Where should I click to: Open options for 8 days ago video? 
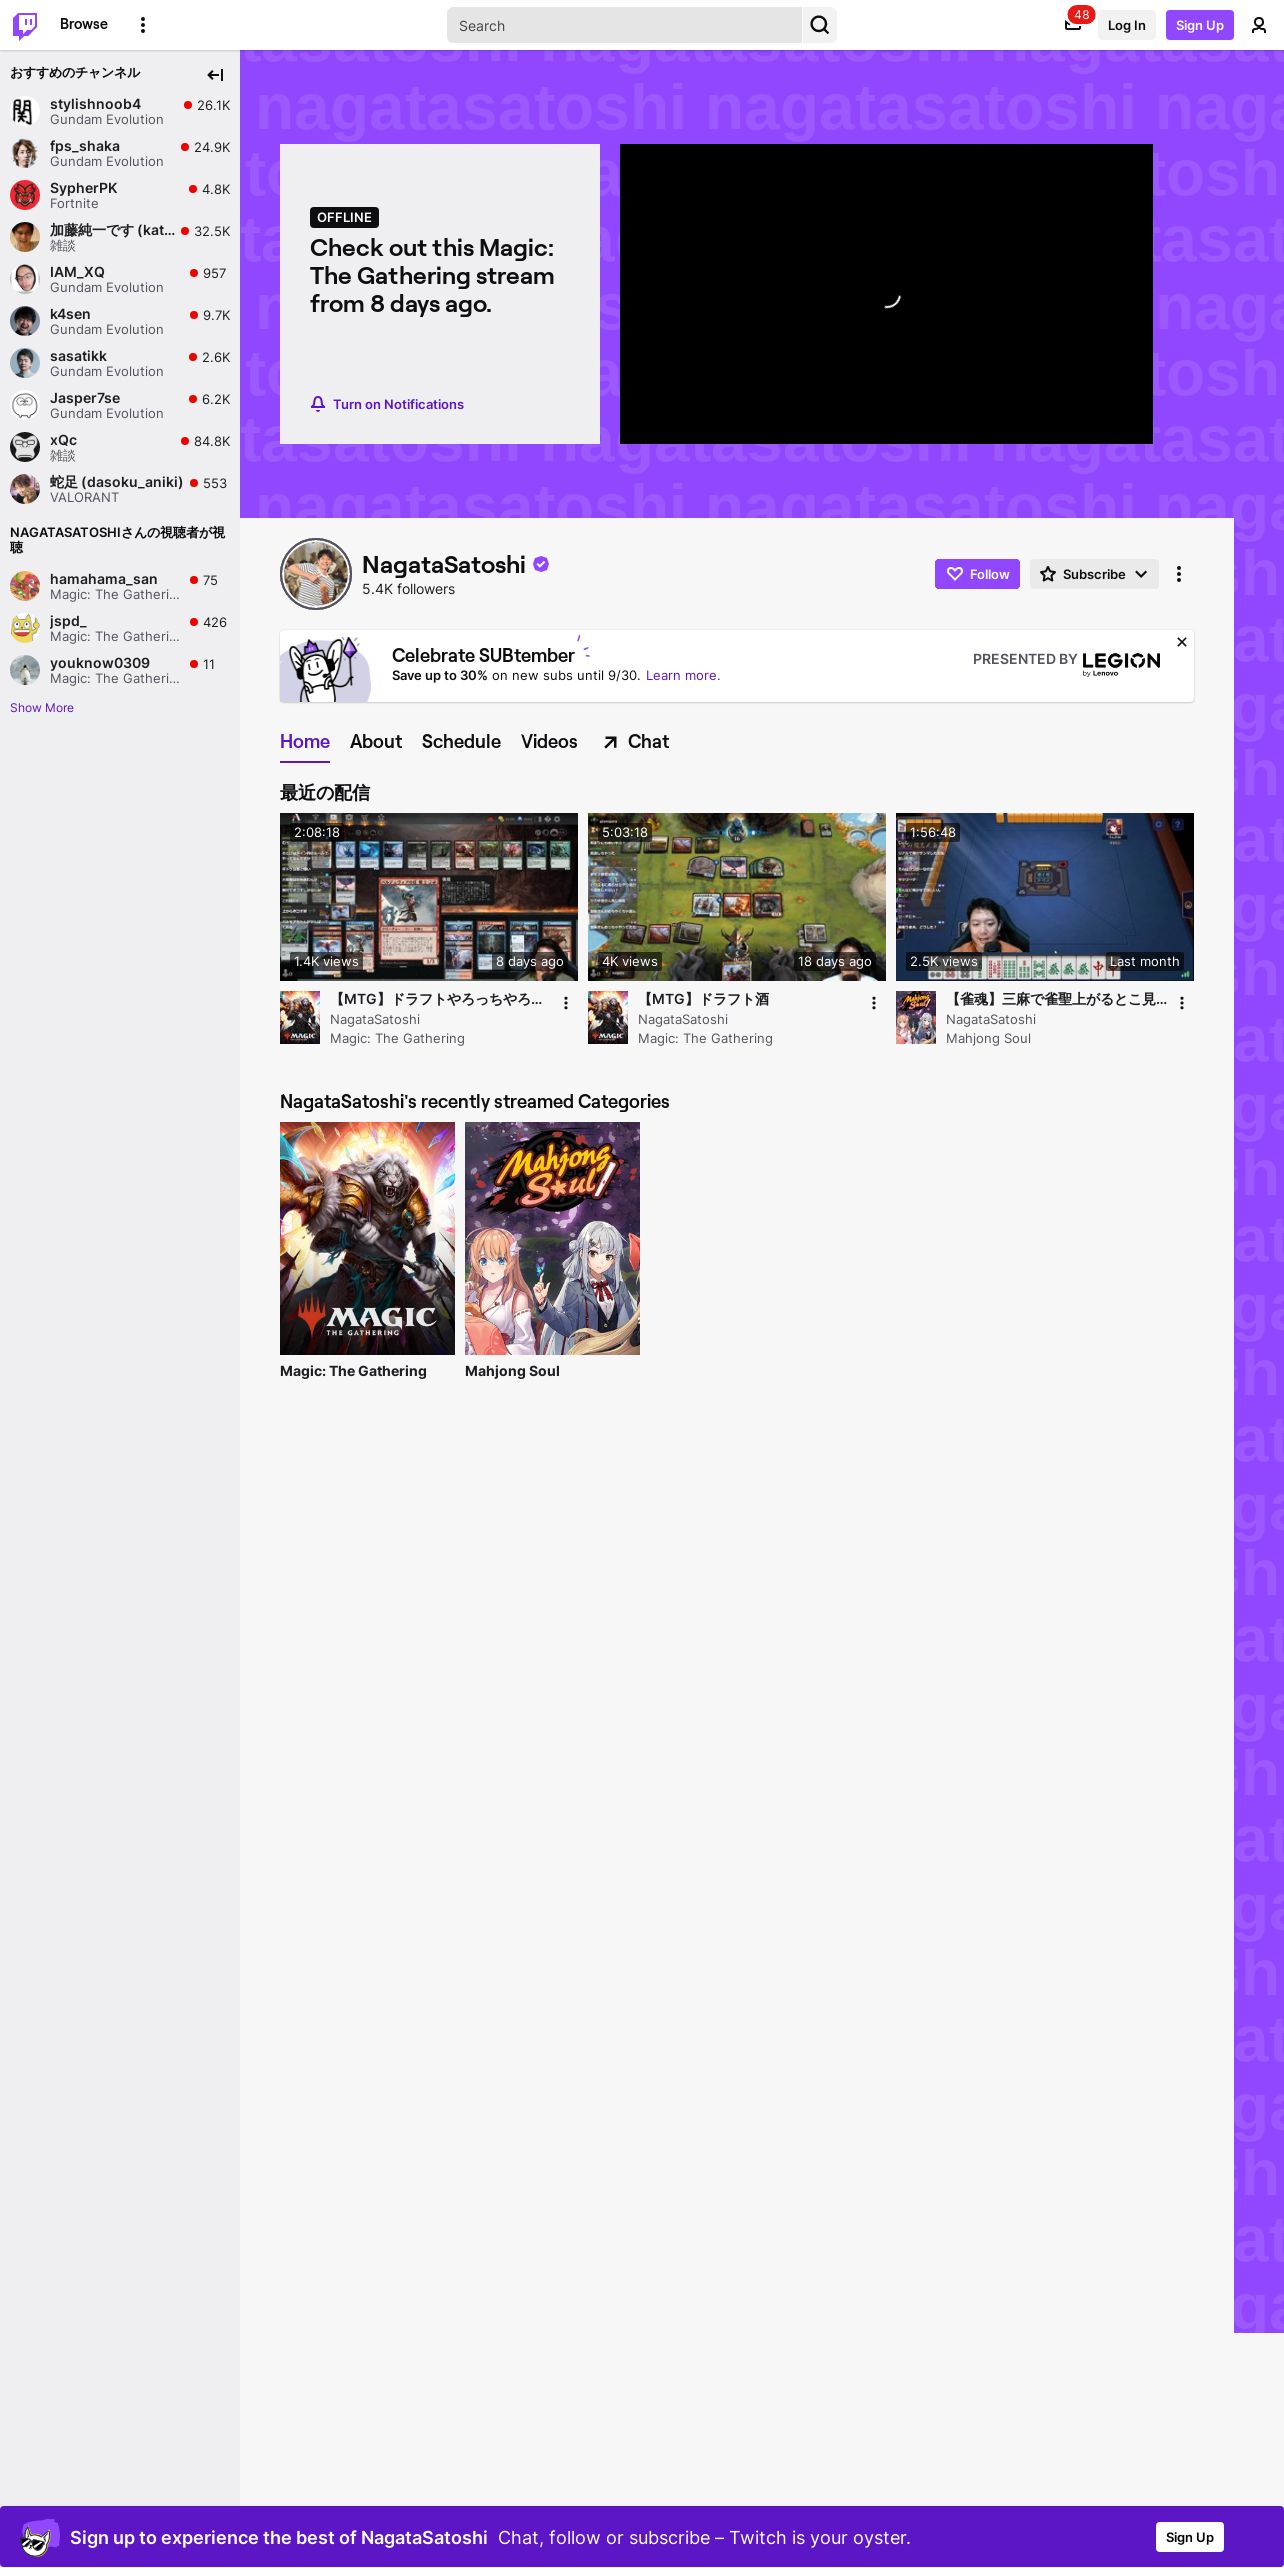pyautogui.click(x=566, y=1003)
